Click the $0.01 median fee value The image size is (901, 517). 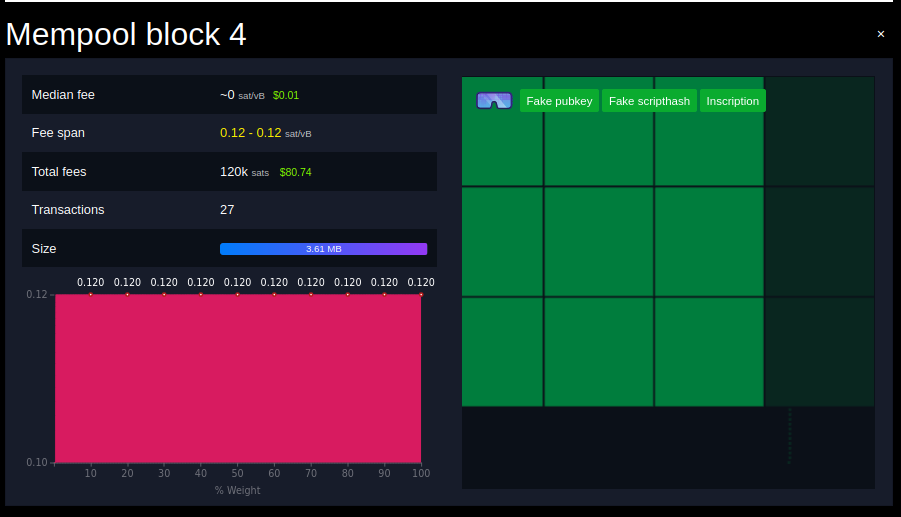286,95
